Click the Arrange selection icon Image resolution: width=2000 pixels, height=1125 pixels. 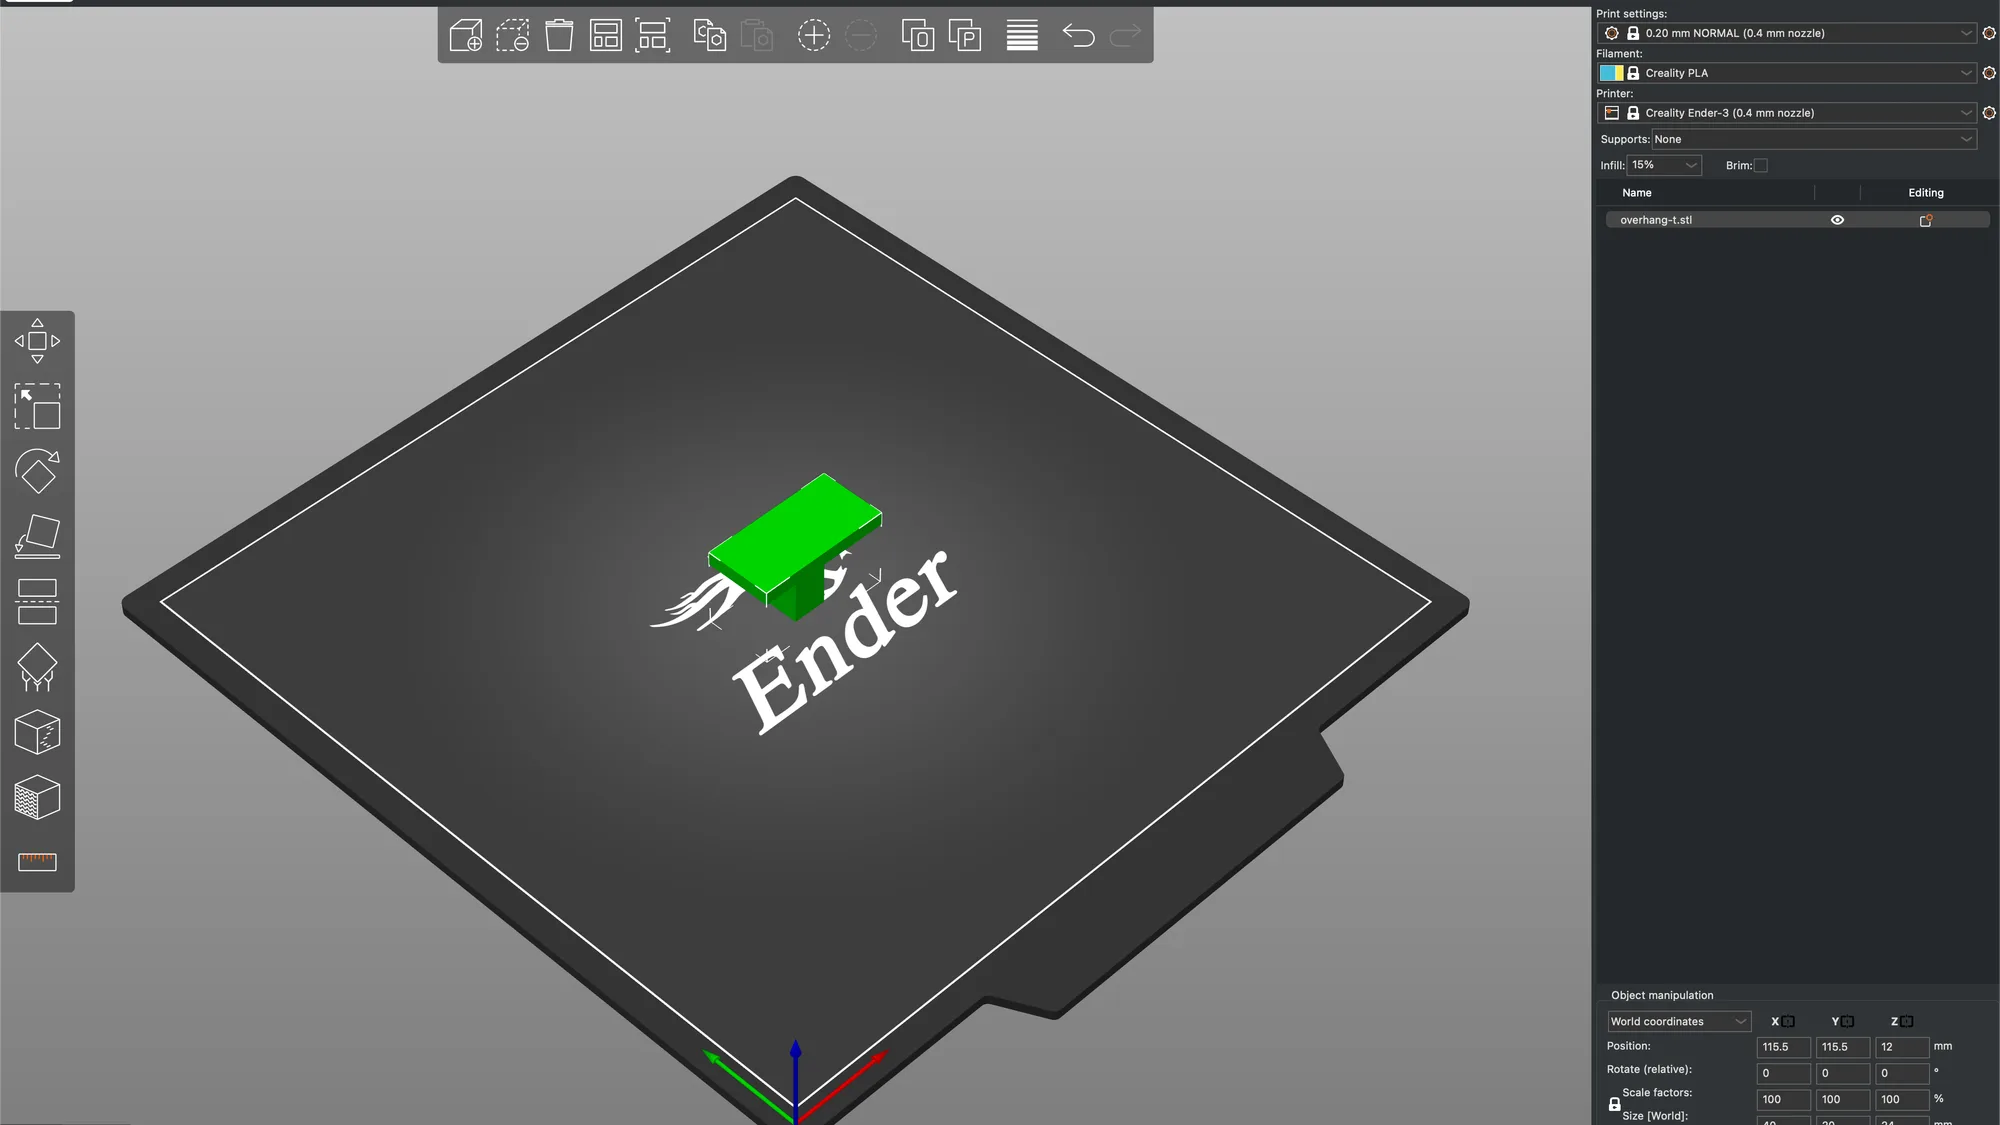coord(653,36)
